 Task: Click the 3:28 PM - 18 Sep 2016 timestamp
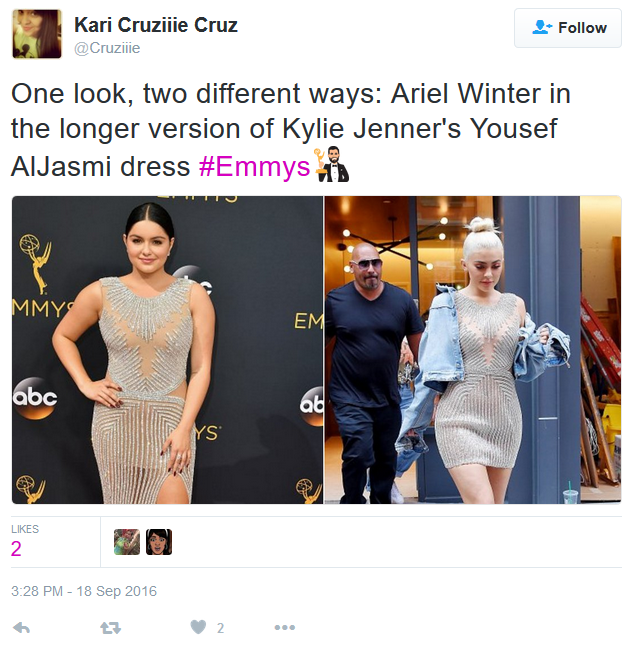[x=84, y=591]
